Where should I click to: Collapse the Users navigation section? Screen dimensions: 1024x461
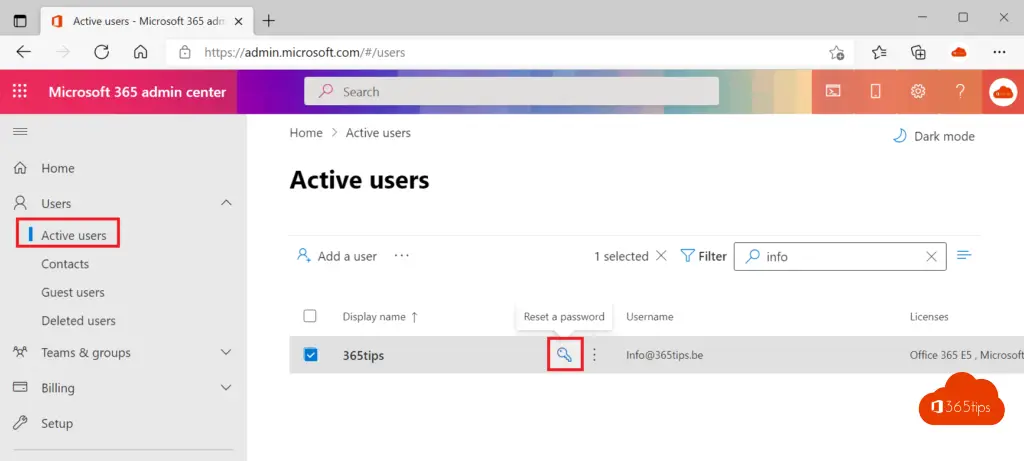tap(226, 203)
